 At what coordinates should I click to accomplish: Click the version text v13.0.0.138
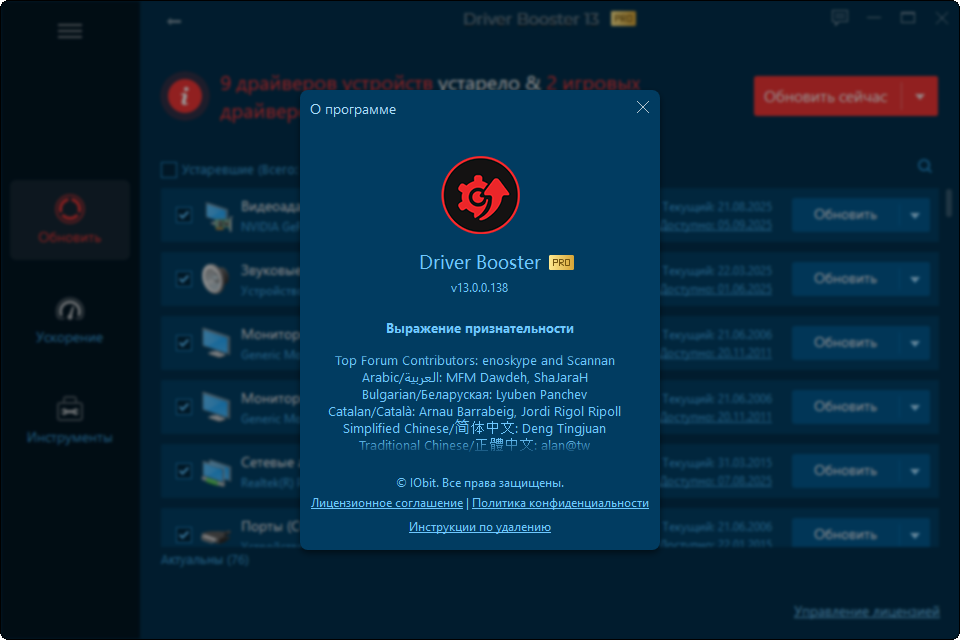479,288
